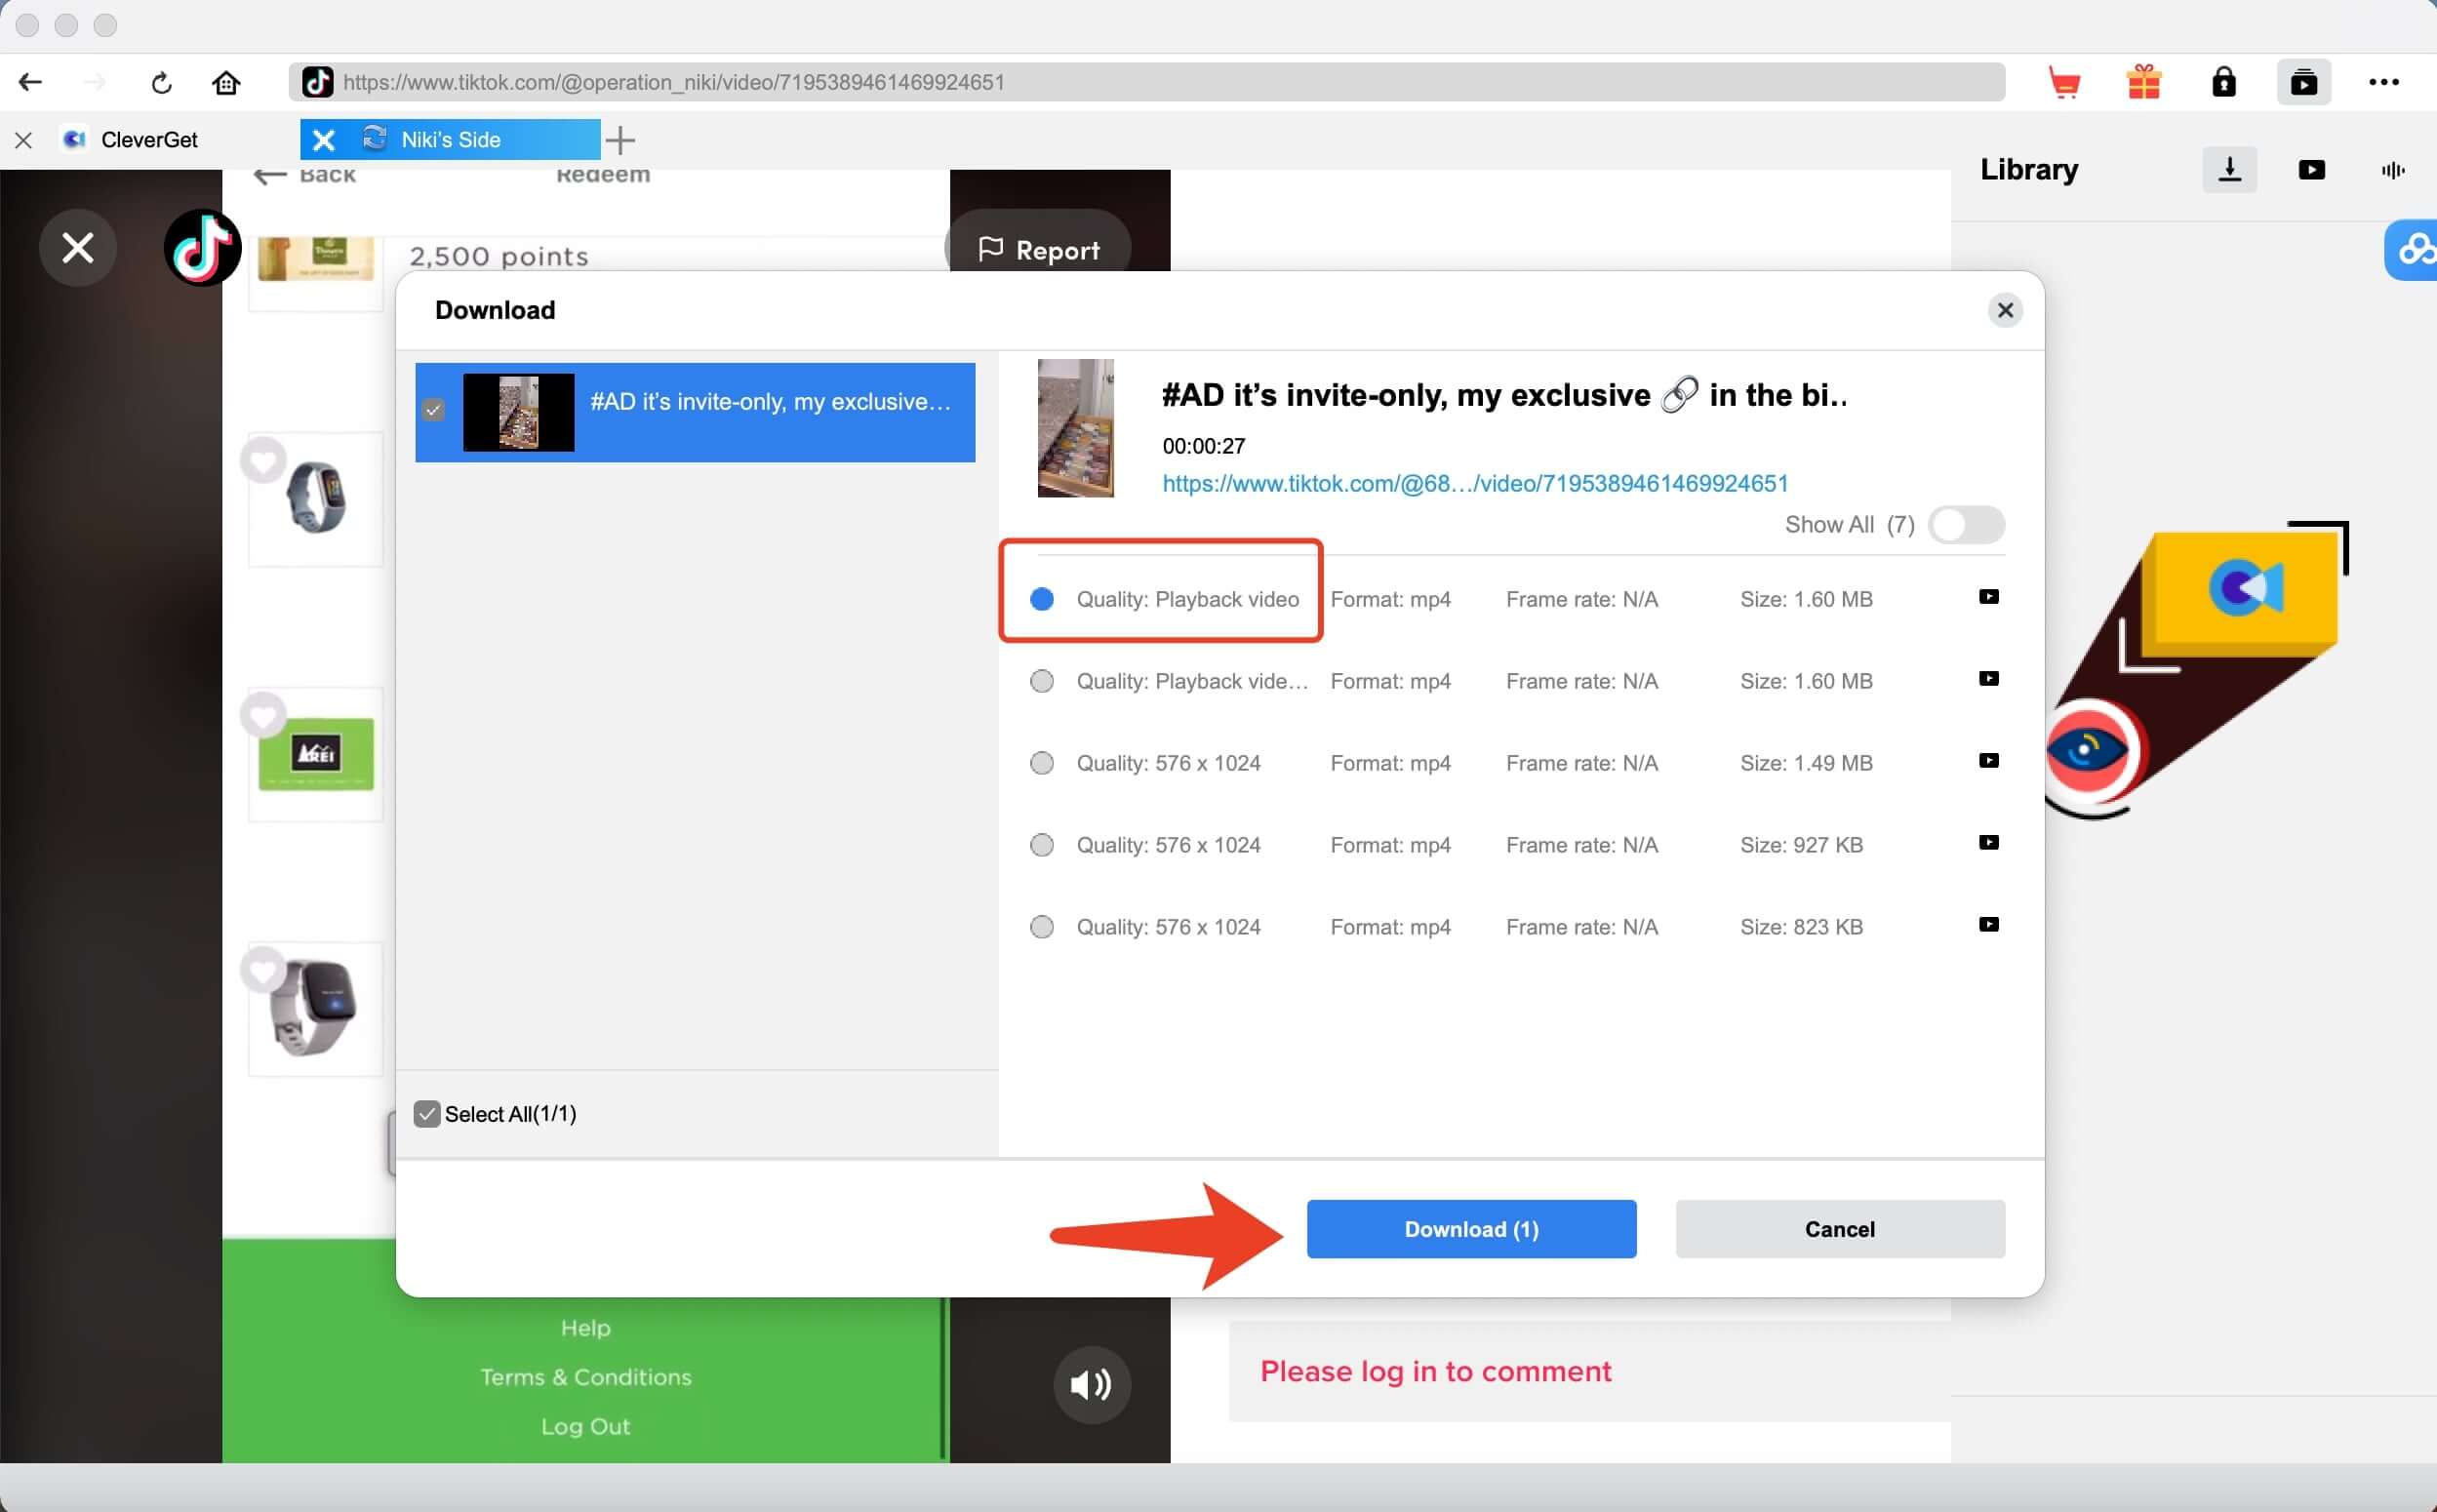
Task: Uncheck the Select All(1/1) checkbox
Action: tap(427, 1114)
